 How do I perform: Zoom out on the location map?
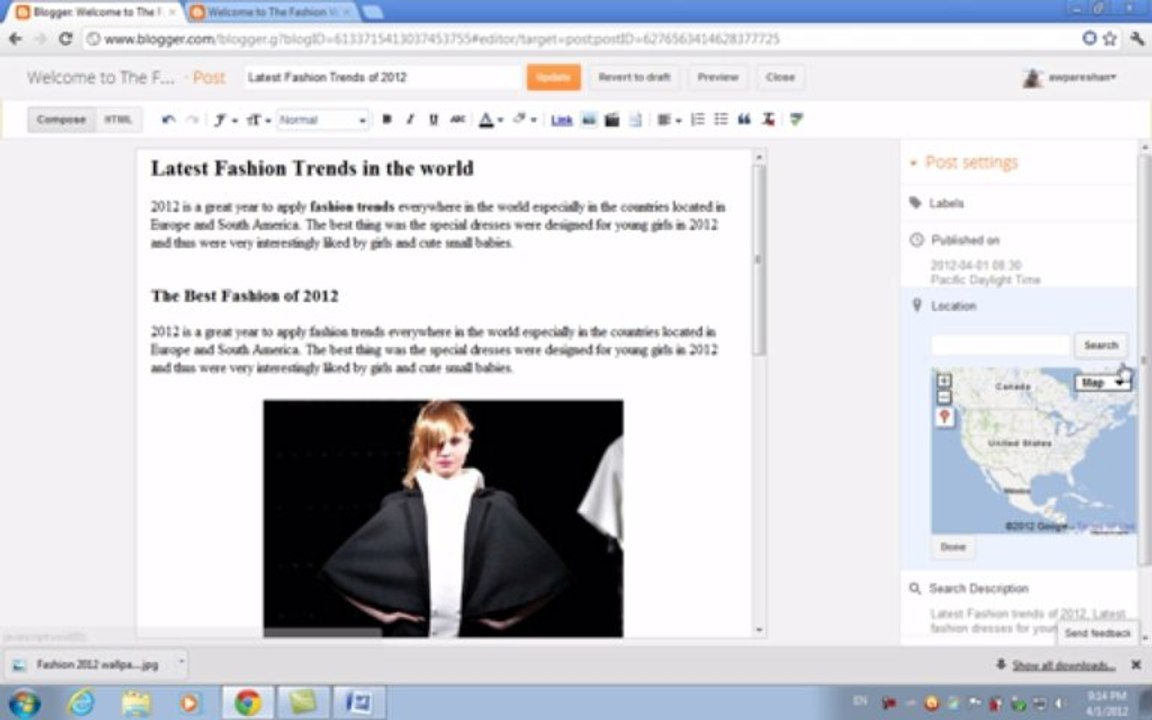pos(944,397)
